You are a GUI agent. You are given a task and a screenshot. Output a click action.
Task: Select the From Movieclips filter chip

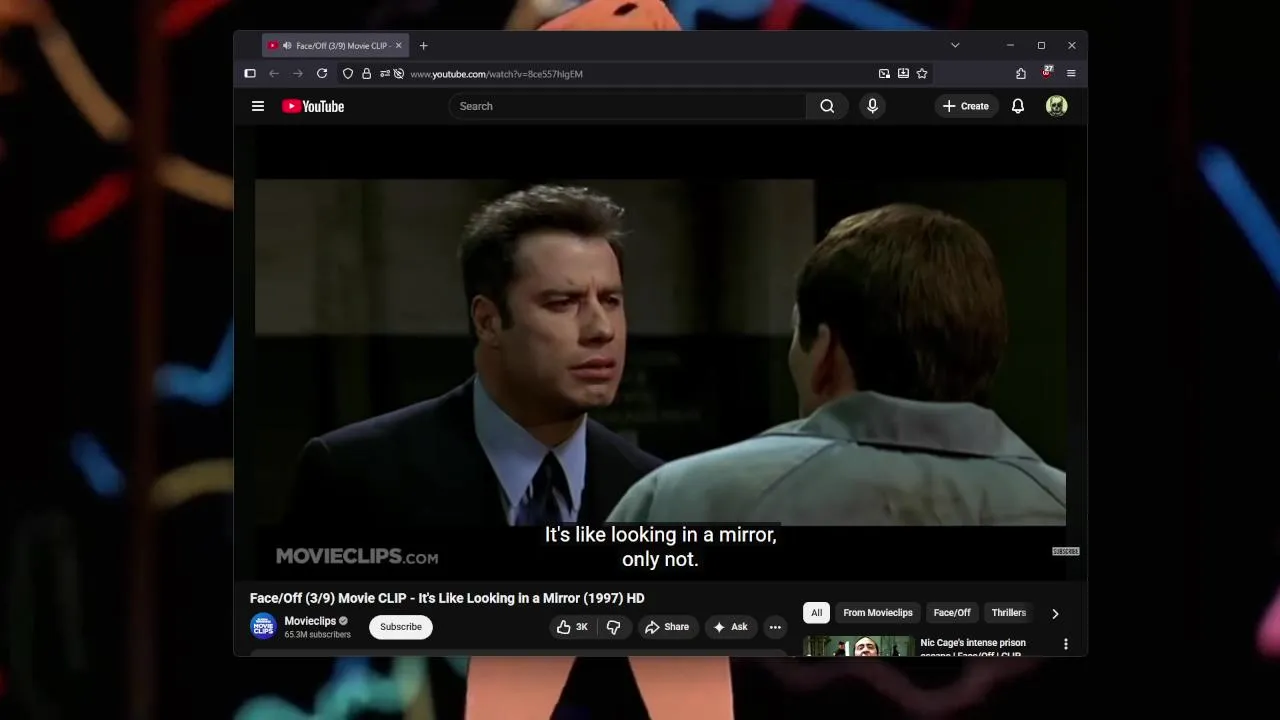pos(878,613)
